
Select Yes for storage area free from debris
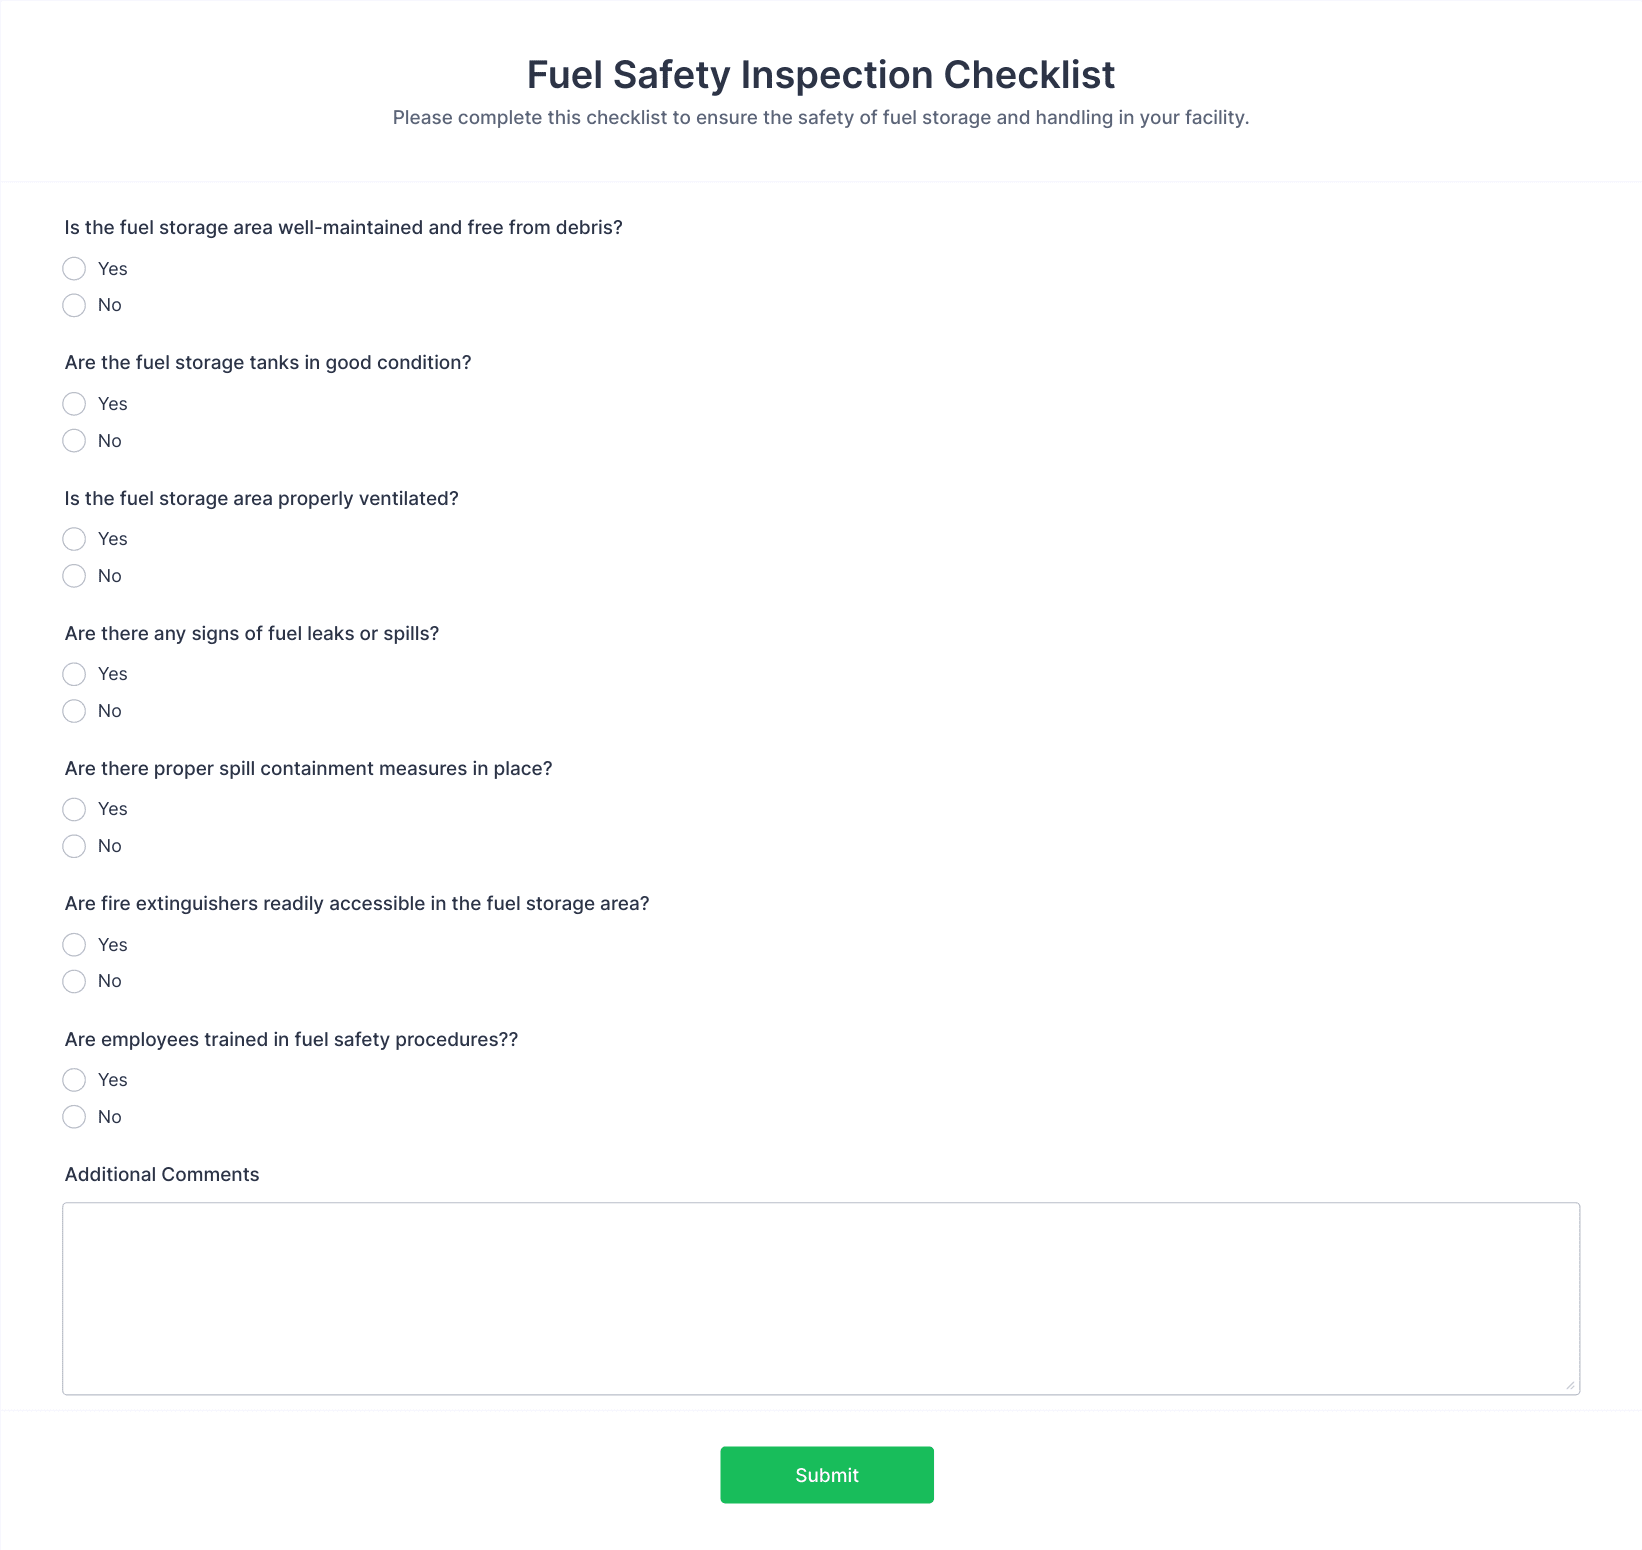74,268
